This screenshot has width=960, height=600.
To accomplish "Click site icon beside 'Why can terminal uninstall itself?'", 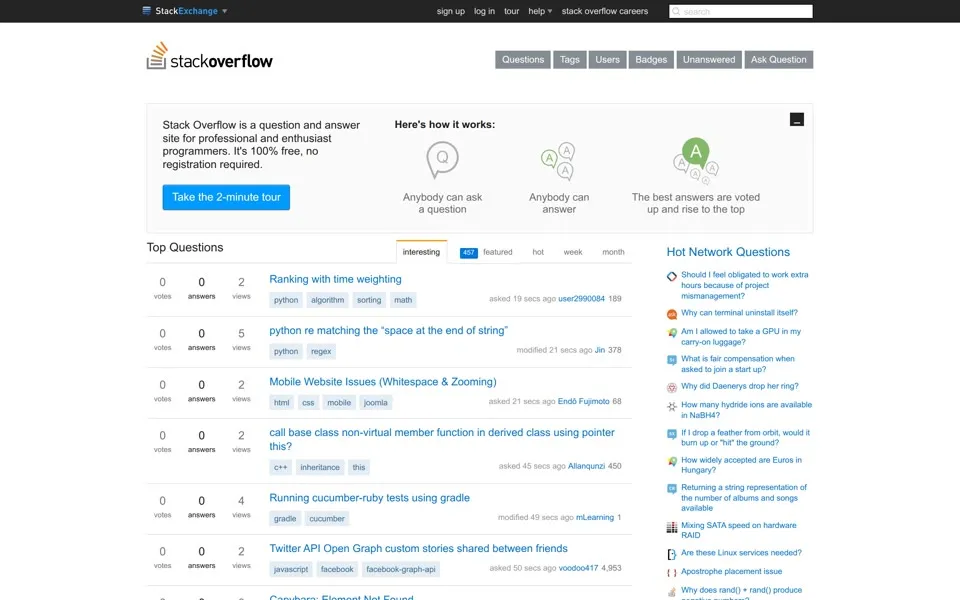I will pyautogui.click(x=672, y=314).
